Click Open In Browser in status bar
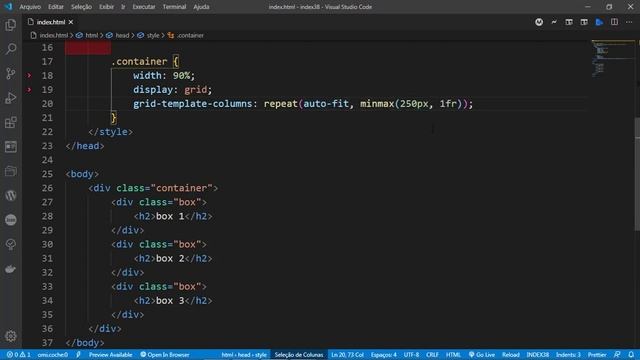Image resolution: width=640 pixels, height=360 pixels. (x=165, y=355)
